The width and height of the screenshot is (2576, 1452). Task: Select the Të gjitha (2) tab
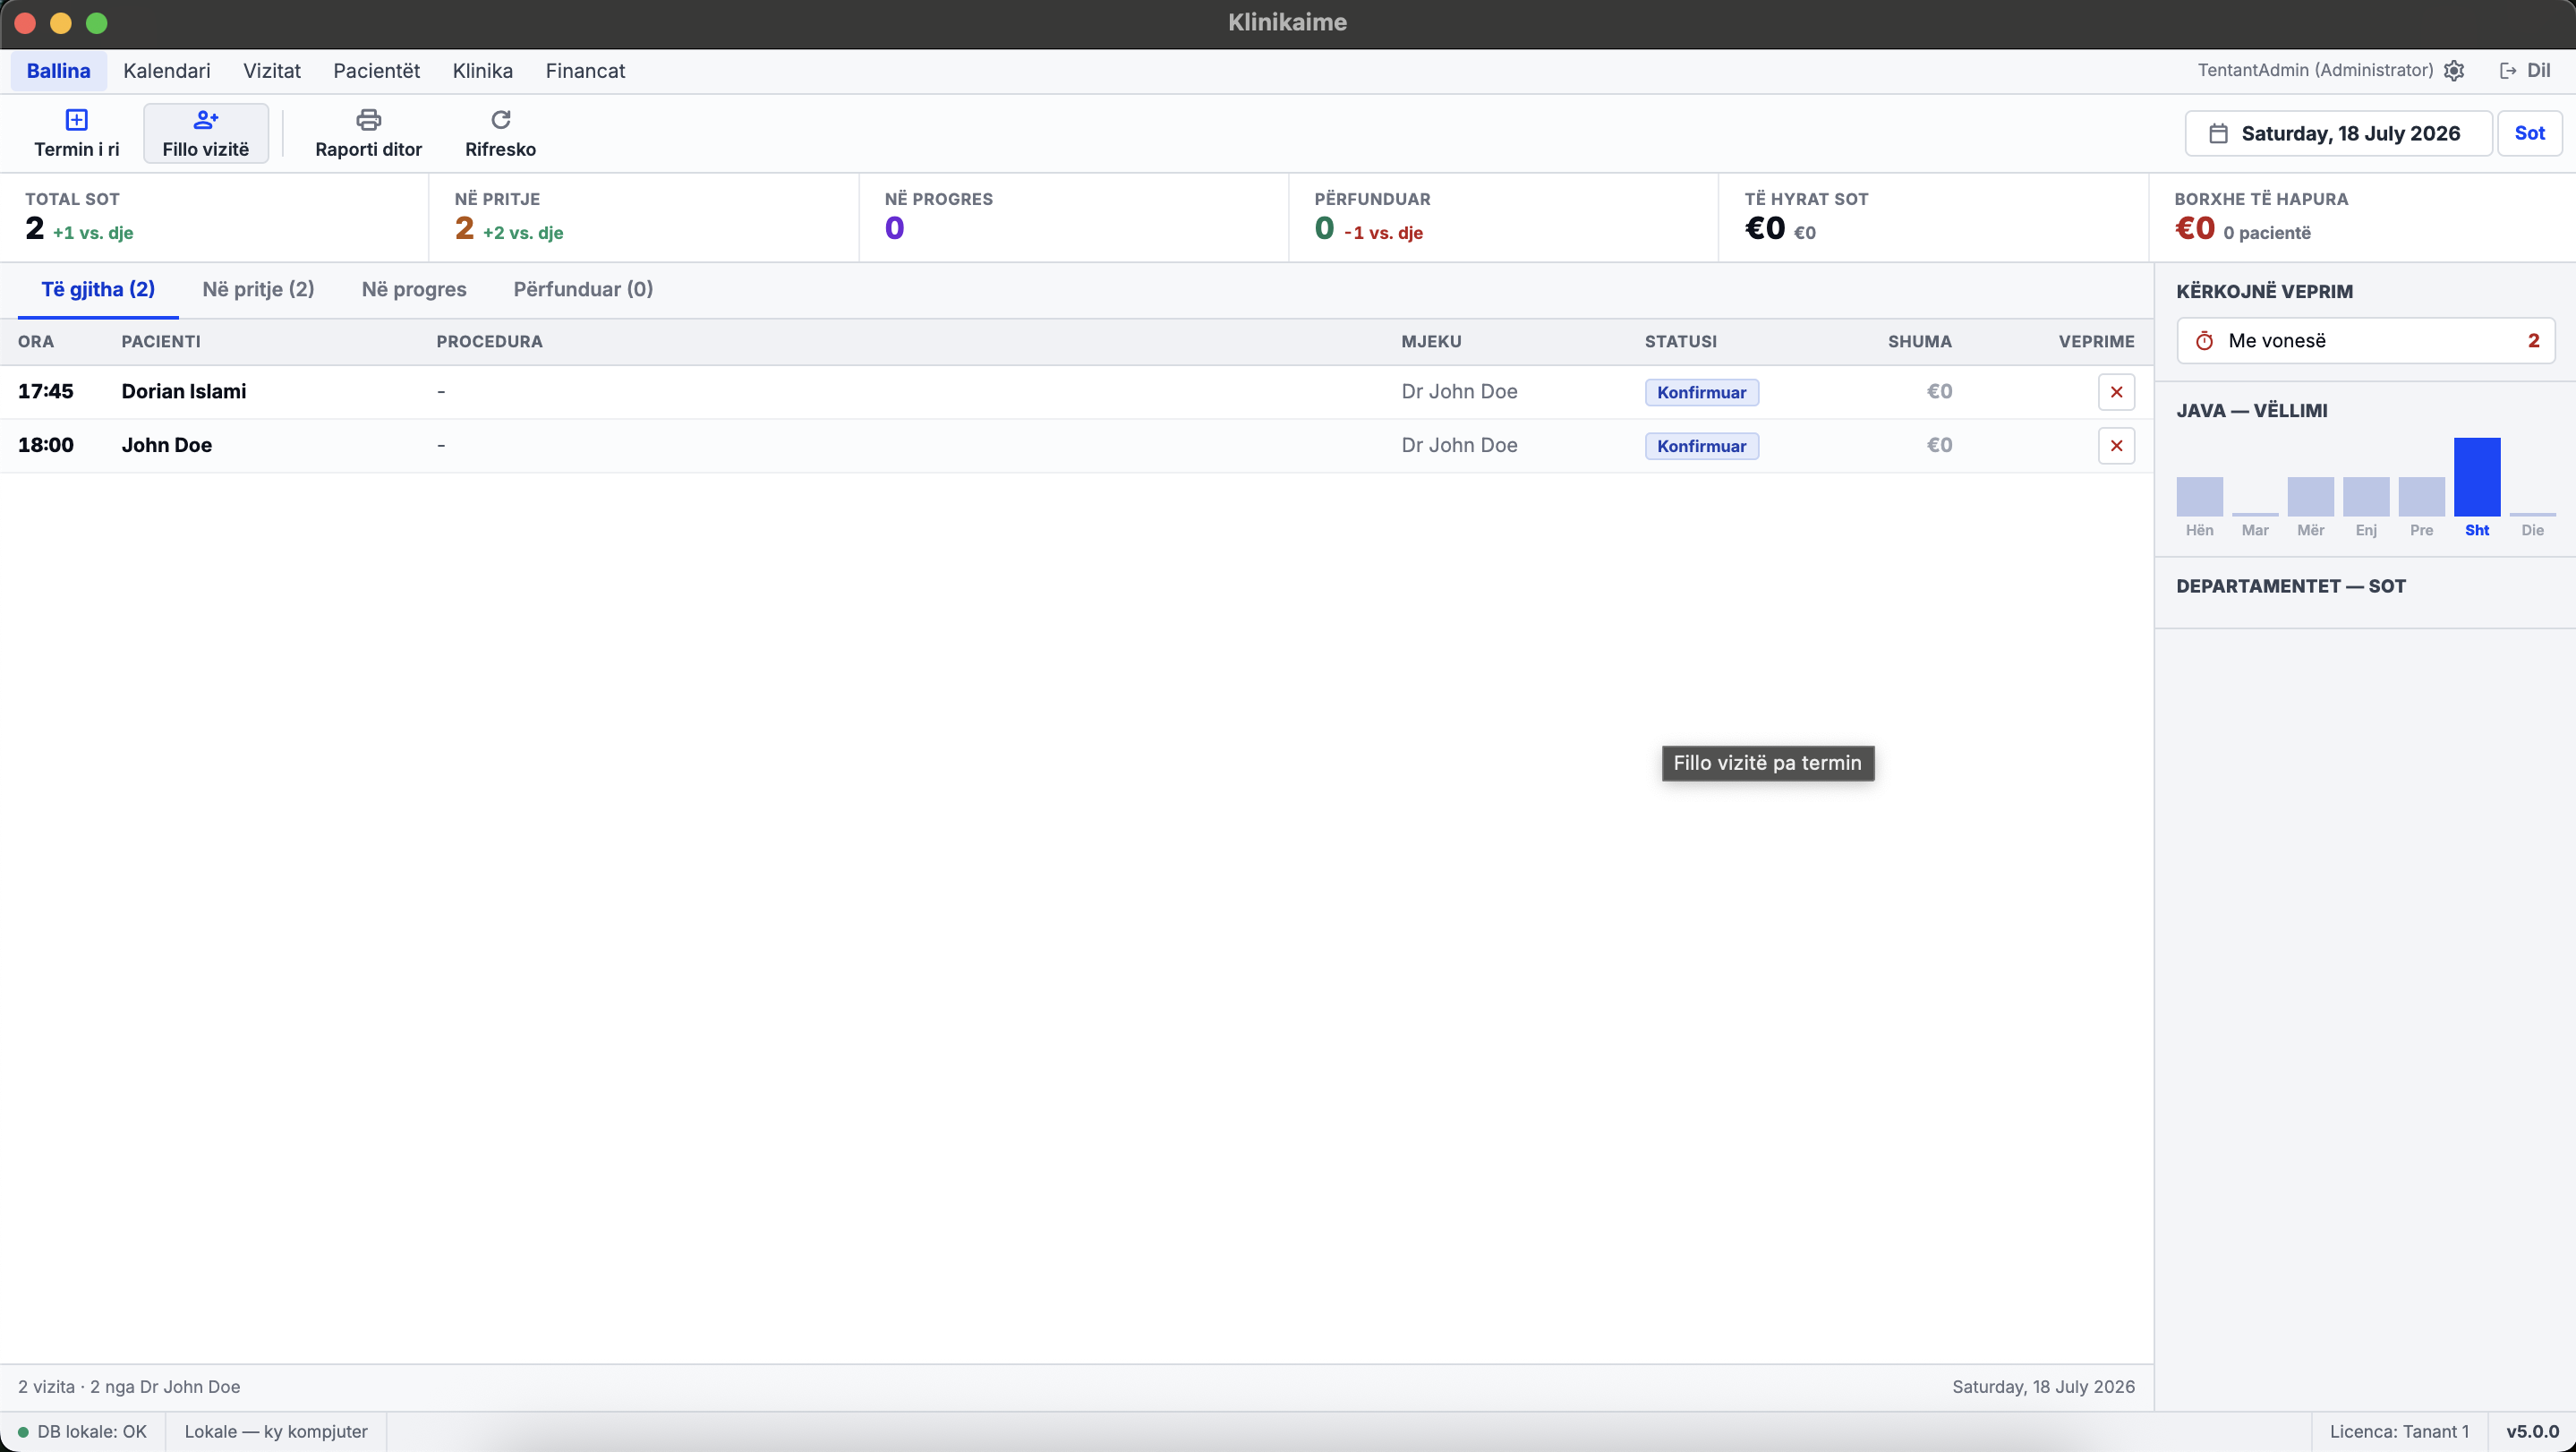(x=98, y=290)
